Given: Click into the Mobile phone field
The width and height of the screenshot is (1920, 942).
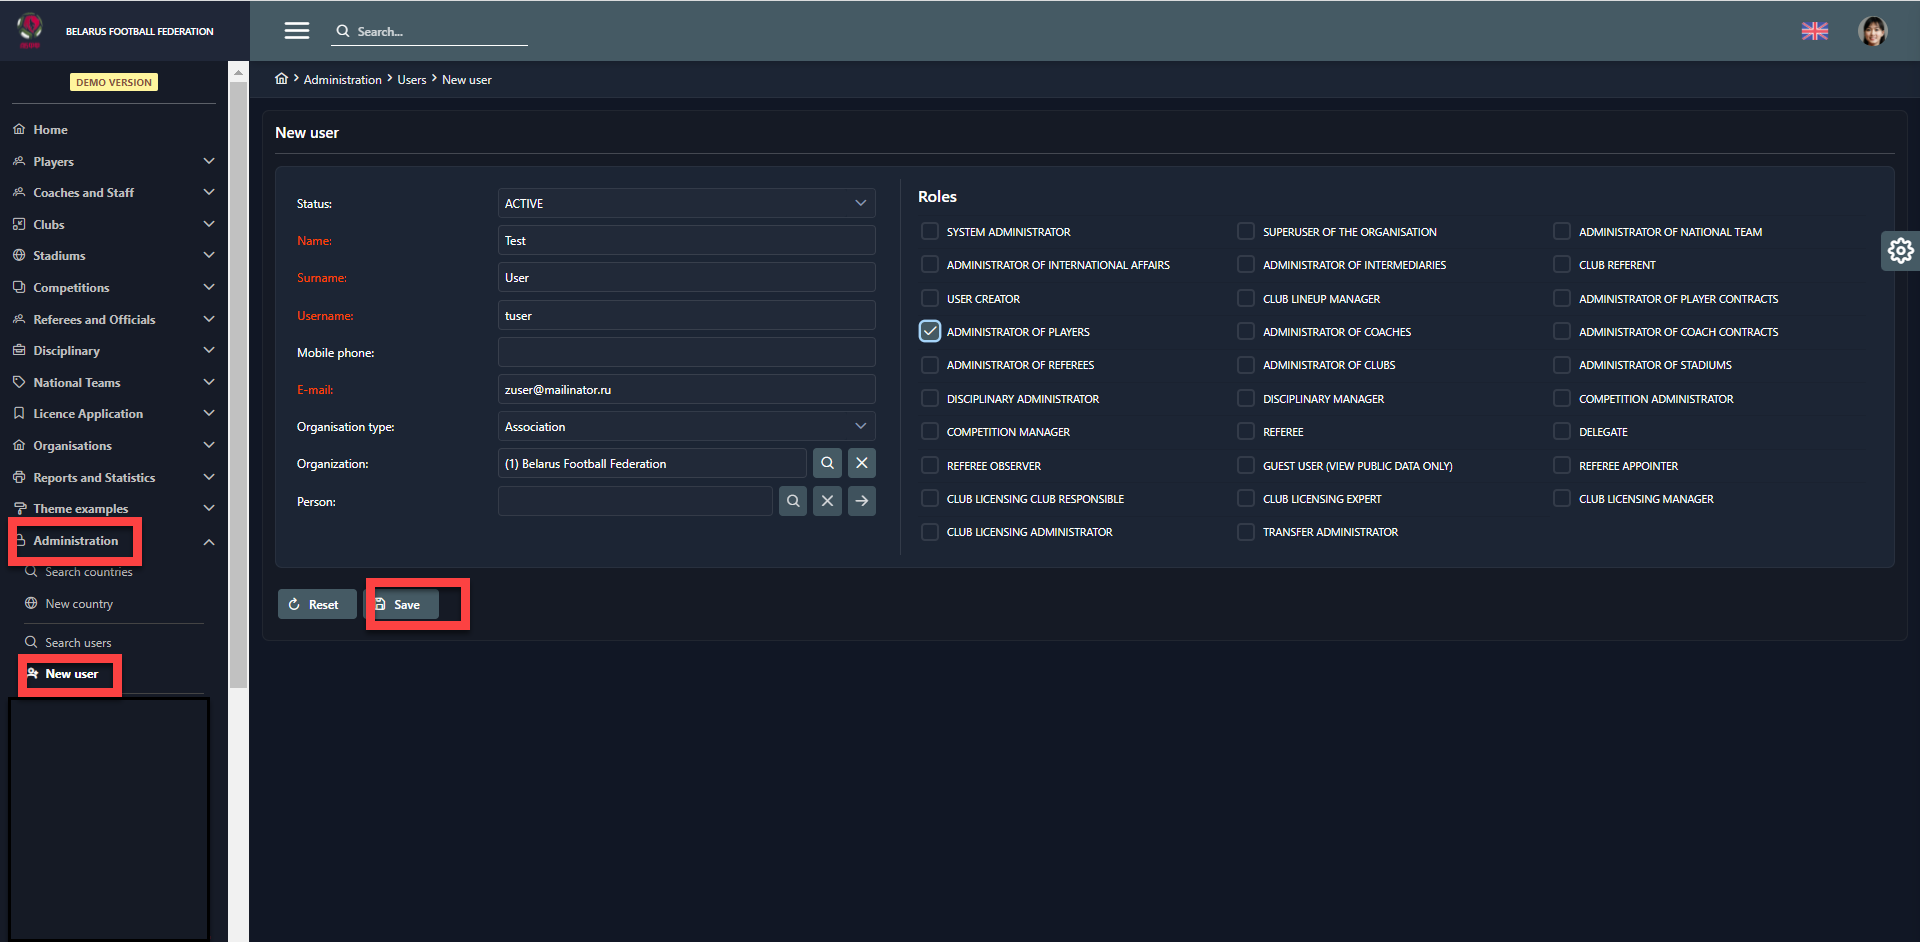Looking at the screenshot, I should pos(686,352).
